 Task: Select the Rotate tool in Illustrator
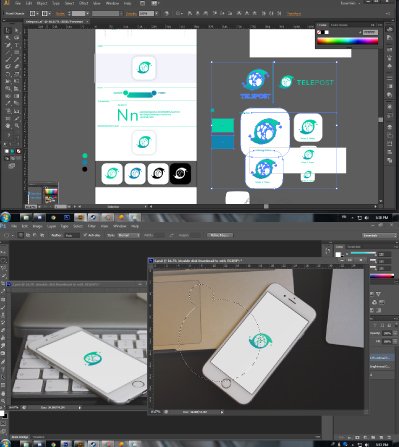pyautogui.click(x=8, y=74)
